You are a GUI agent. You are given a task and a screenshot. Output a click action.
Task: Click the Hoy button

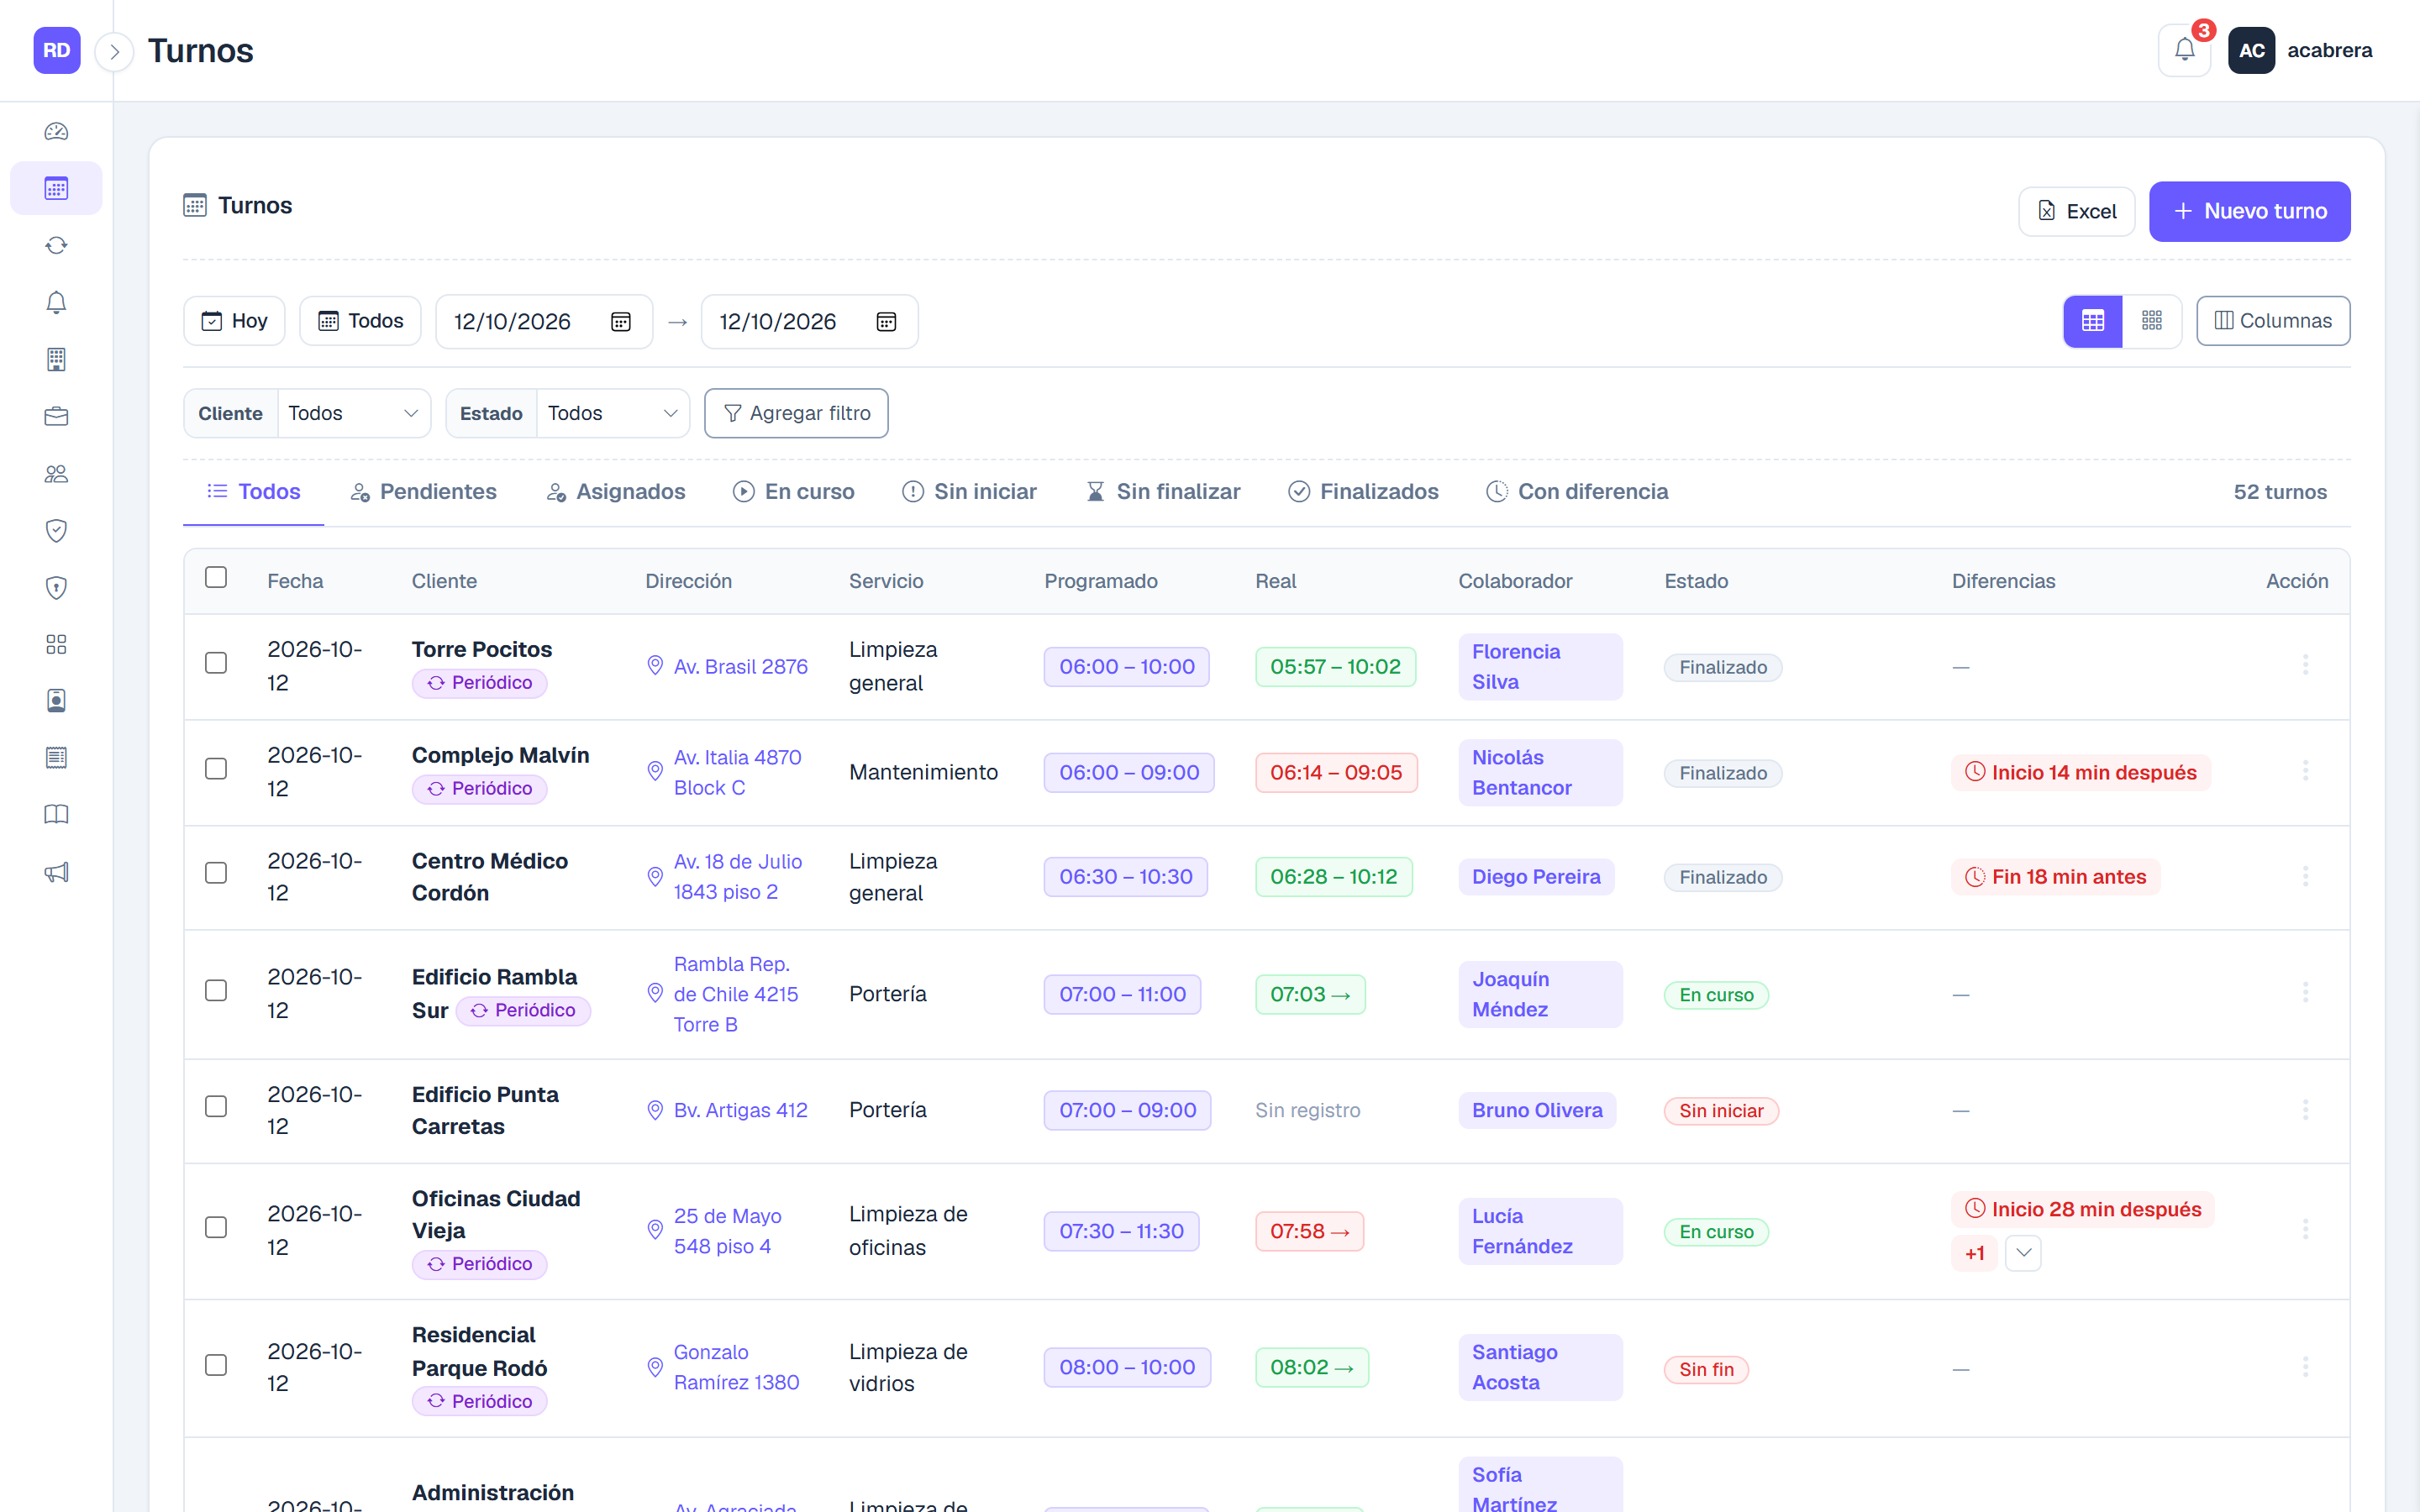pos(234,321)
